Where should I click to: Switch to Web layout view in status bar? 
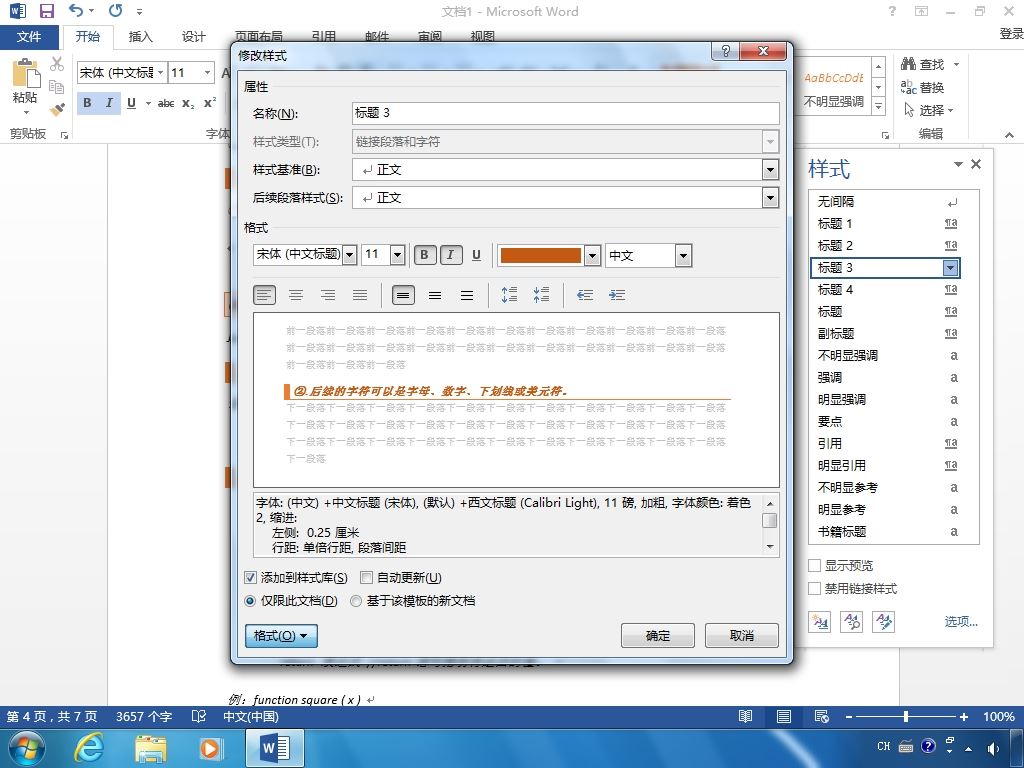pyautogui.click(x=822, y=716)
